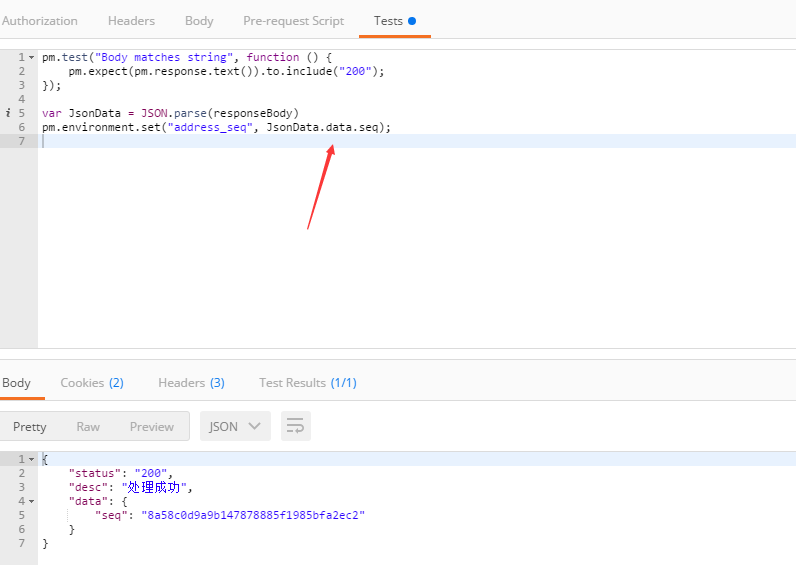Collapse the pm.test function fold arrow on line 1
The image size is (796, 565).
[x=31, y=57]
